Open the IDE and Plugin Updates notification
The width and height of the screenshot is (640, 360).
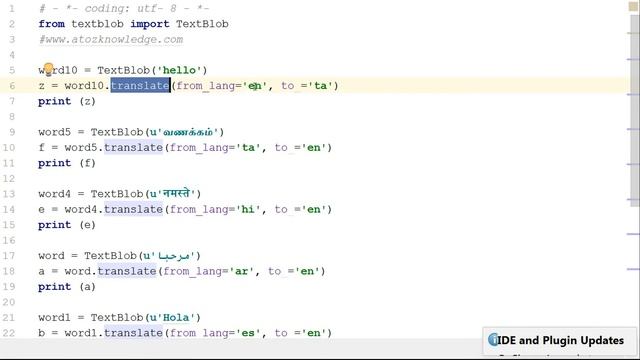[x=559, y=340]
